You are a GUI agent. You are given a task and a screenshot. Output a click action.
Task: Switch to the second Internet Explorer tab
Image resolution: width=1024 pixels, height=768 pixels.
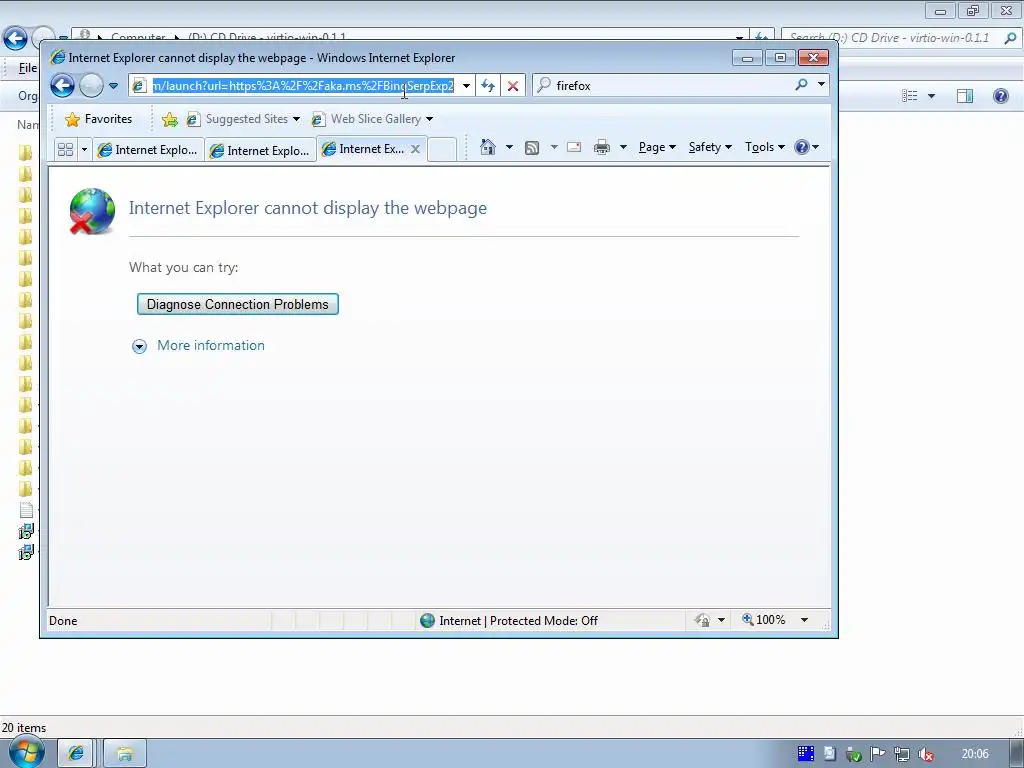[x=260, y=150]
